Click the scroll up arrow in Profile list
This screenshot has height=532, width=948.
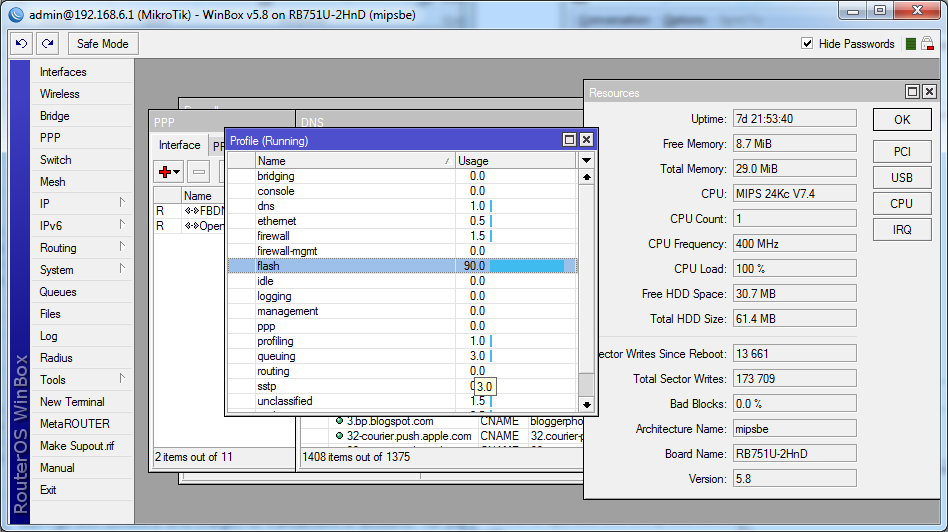coord(586,177)
